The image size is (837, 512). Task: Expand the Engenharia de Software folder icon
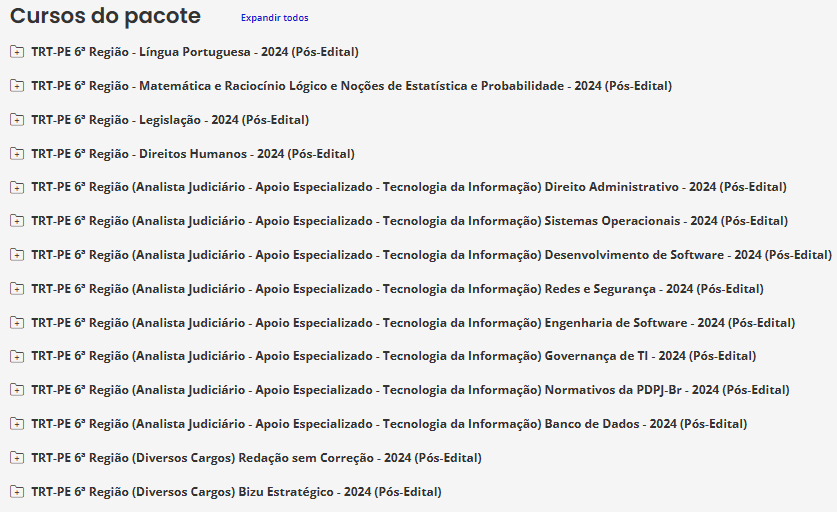17,322
